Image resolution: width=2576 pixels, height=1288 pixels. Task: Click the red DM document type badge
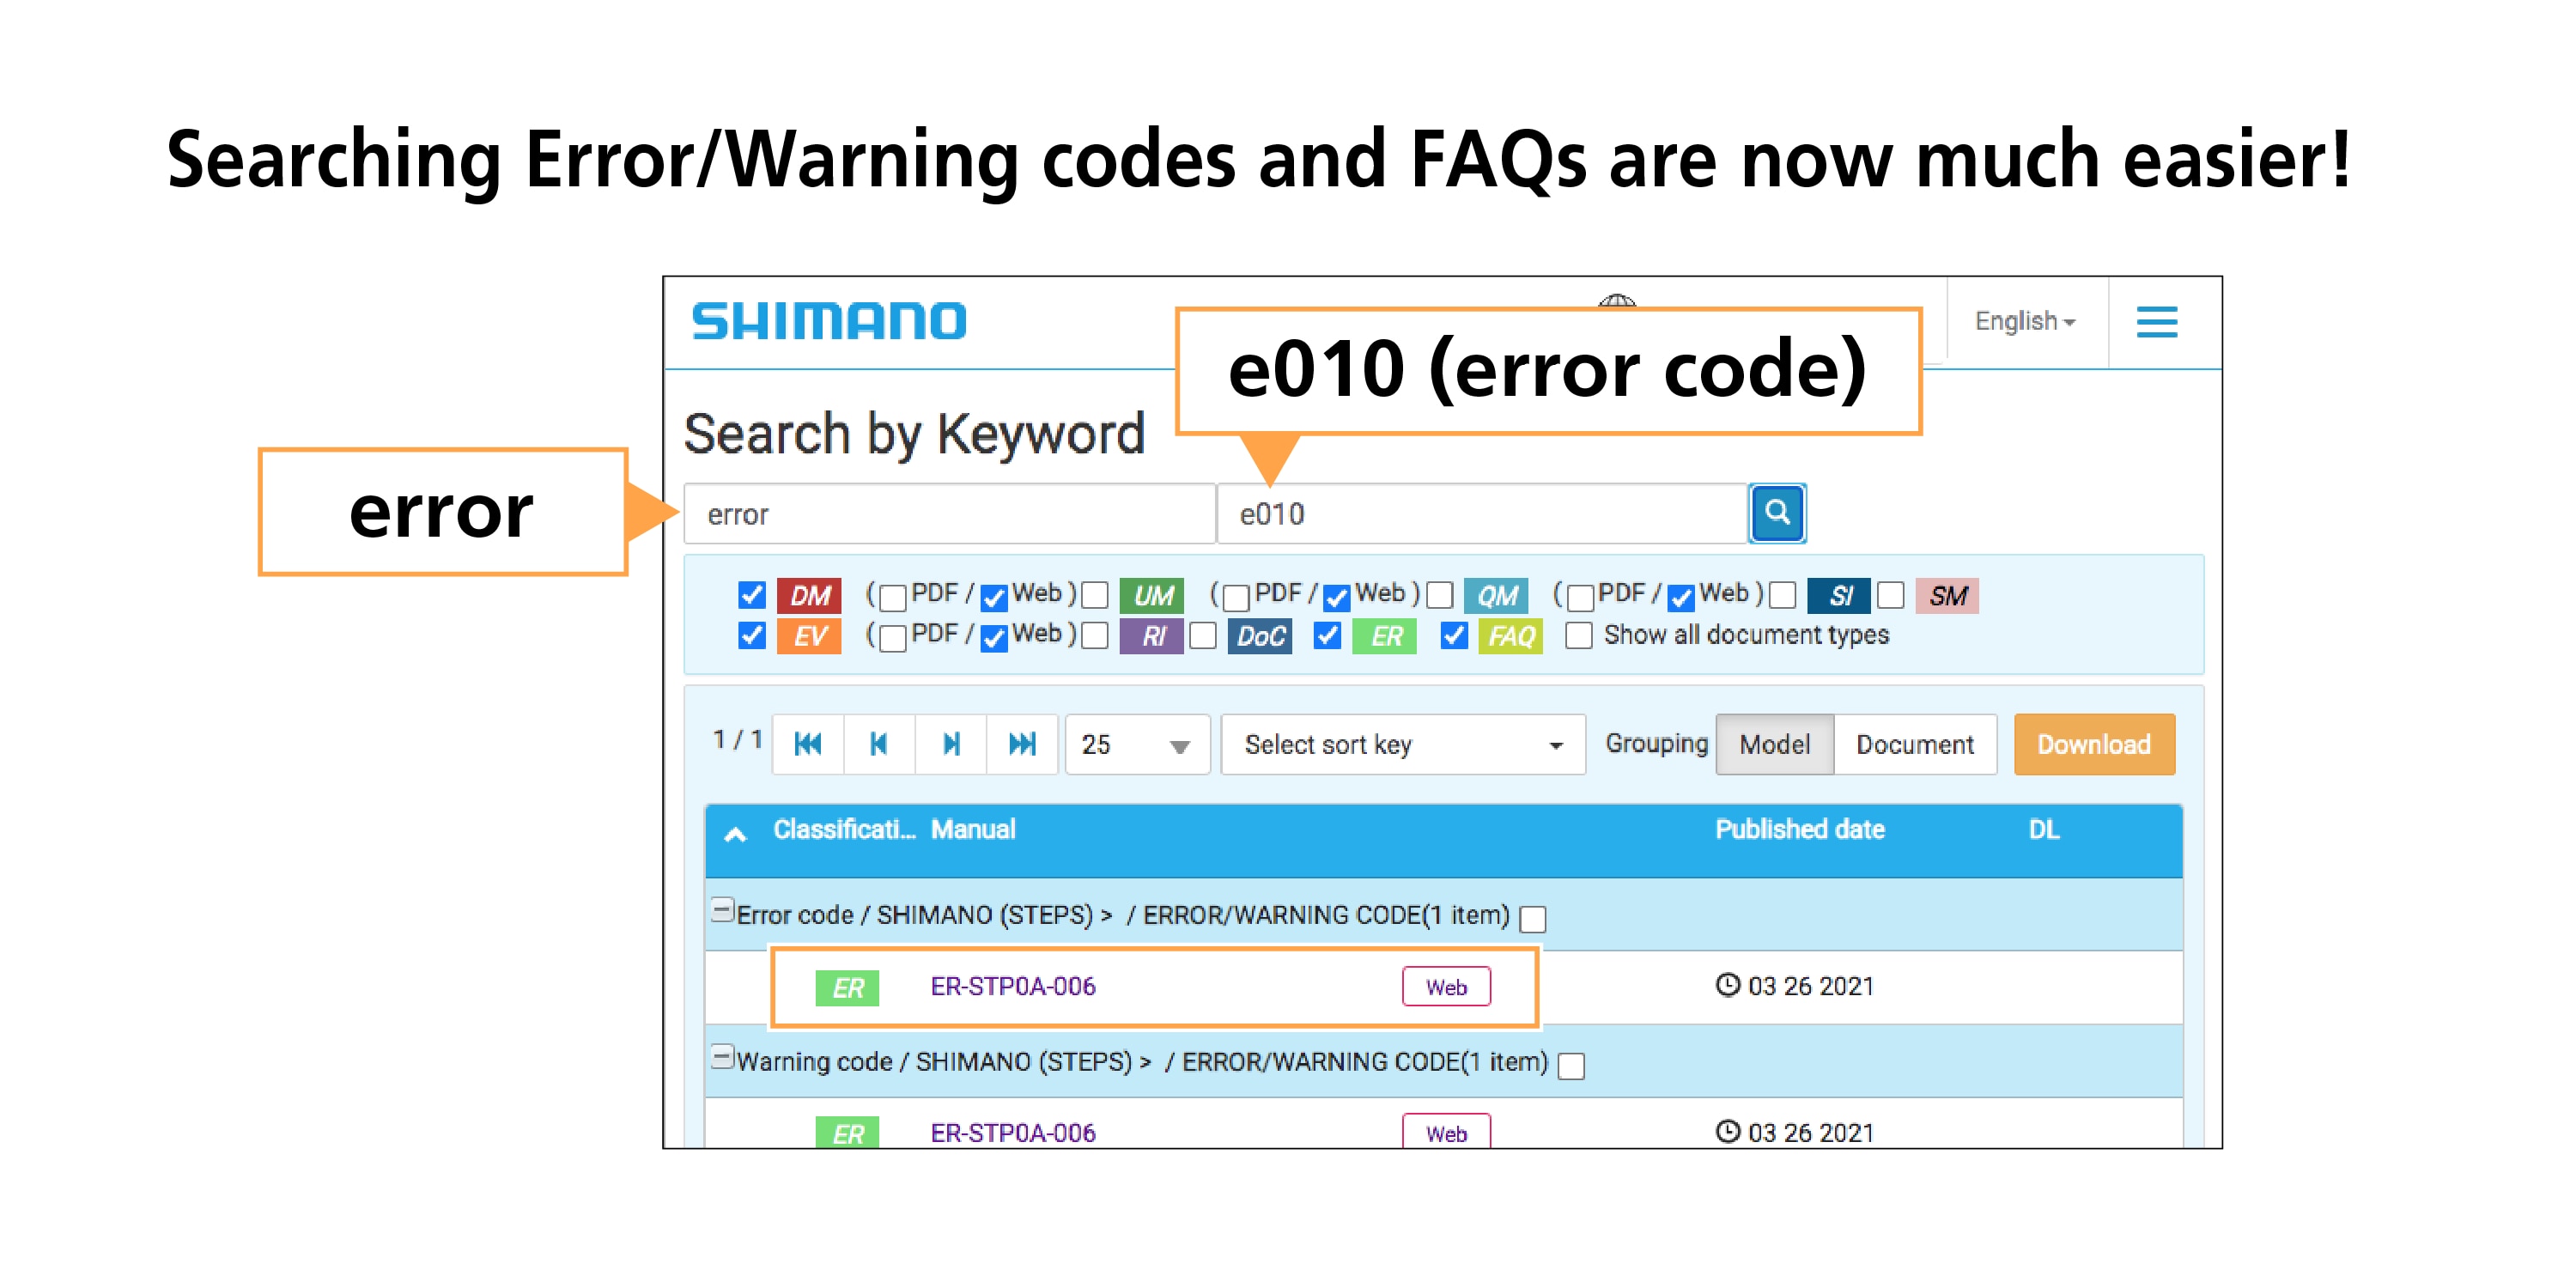click(x=809, y=596)
